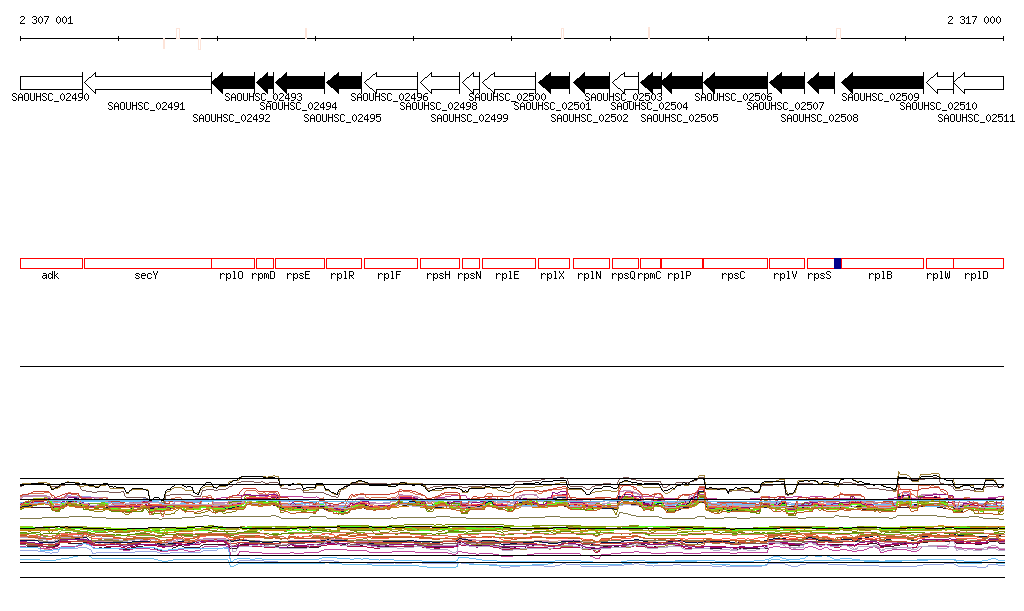Click the black SAOUHSC_02501 gene arrow
The height and width of the screenshot is (611, 1024).
coord(554,83)
